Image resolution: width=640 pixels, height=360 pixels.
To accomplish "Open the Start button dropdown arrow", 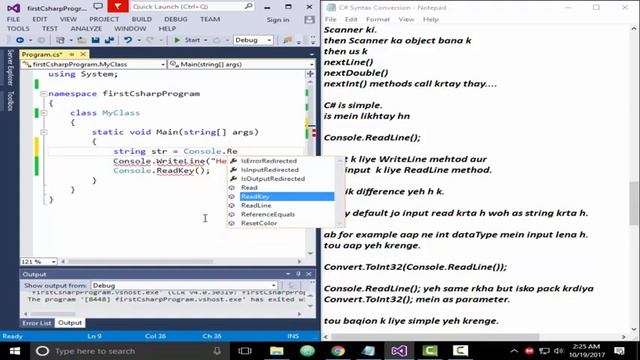I will pos(206,40).
